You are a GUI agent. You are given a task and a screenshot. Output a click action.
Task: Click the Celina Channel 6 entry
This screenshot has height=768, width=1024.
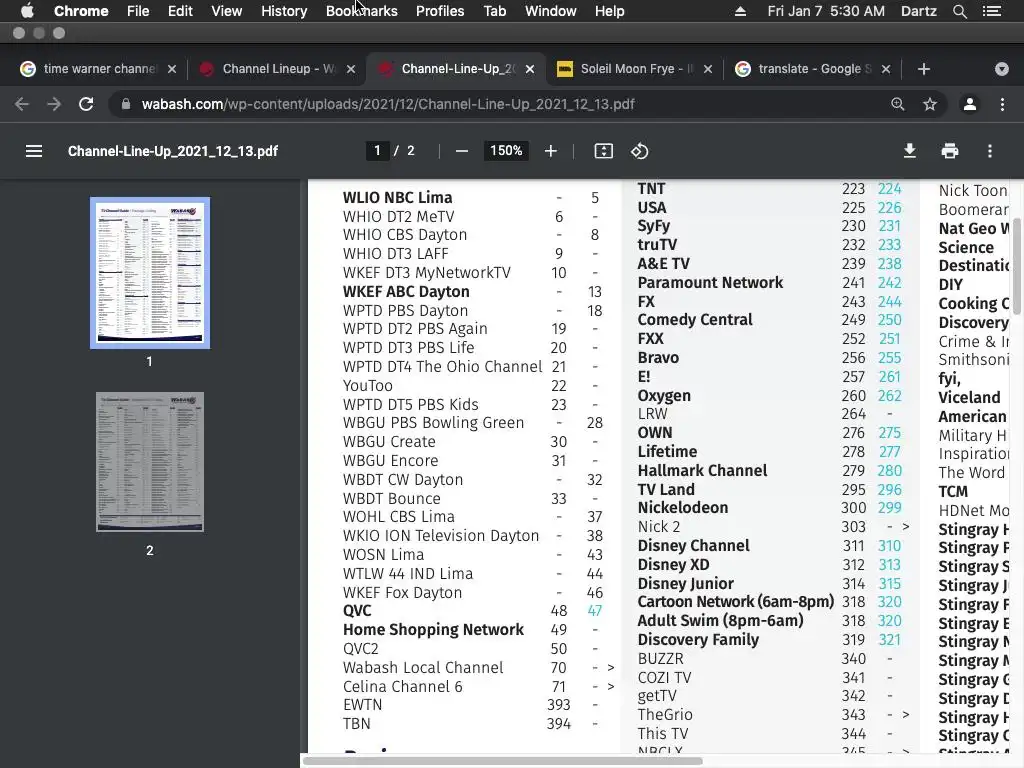point(402,686)
